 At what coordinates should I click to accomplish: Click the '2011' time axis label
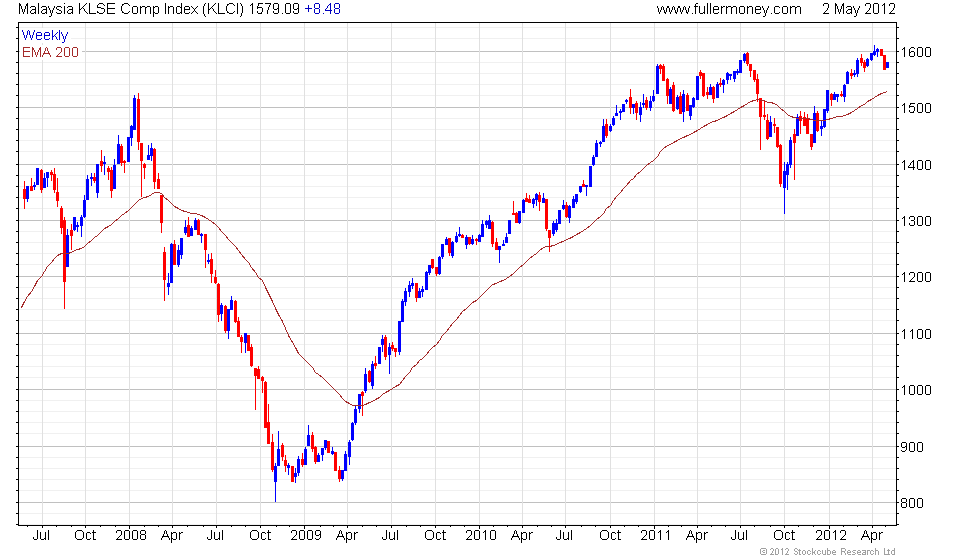tap(656, 536)
